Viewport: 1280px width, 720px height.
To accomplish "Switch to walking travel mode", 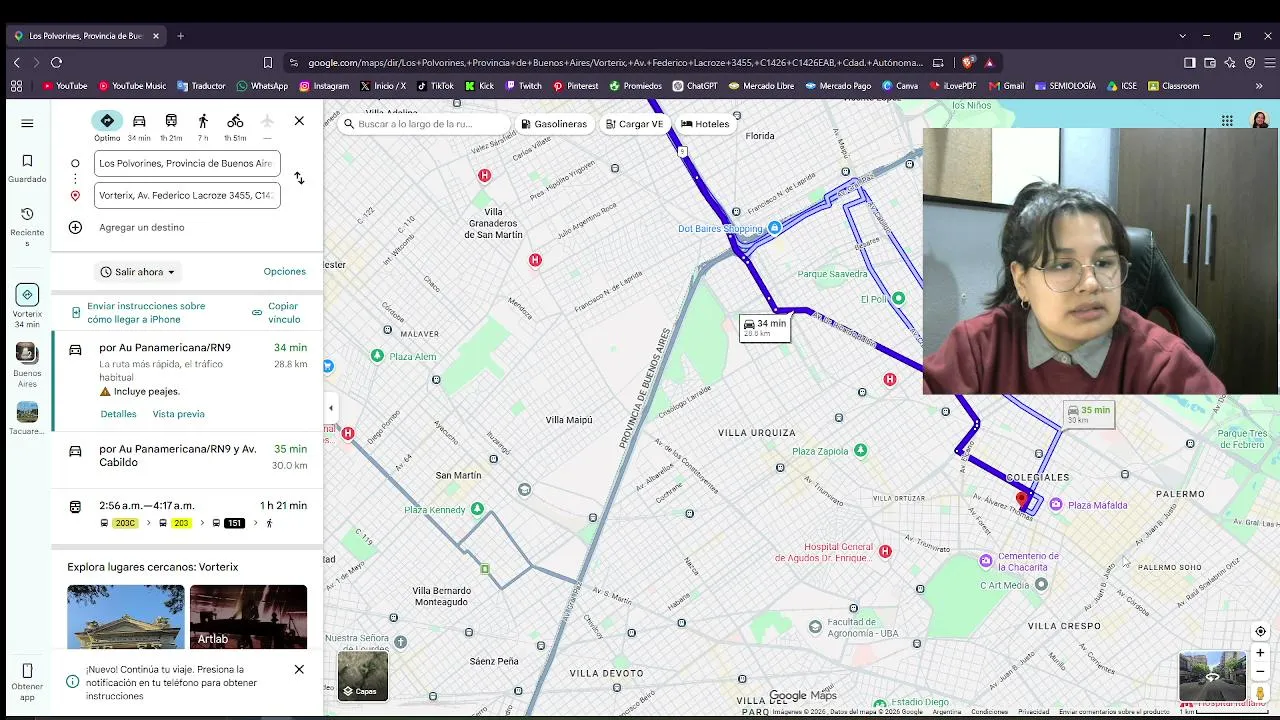I will 203,127.
